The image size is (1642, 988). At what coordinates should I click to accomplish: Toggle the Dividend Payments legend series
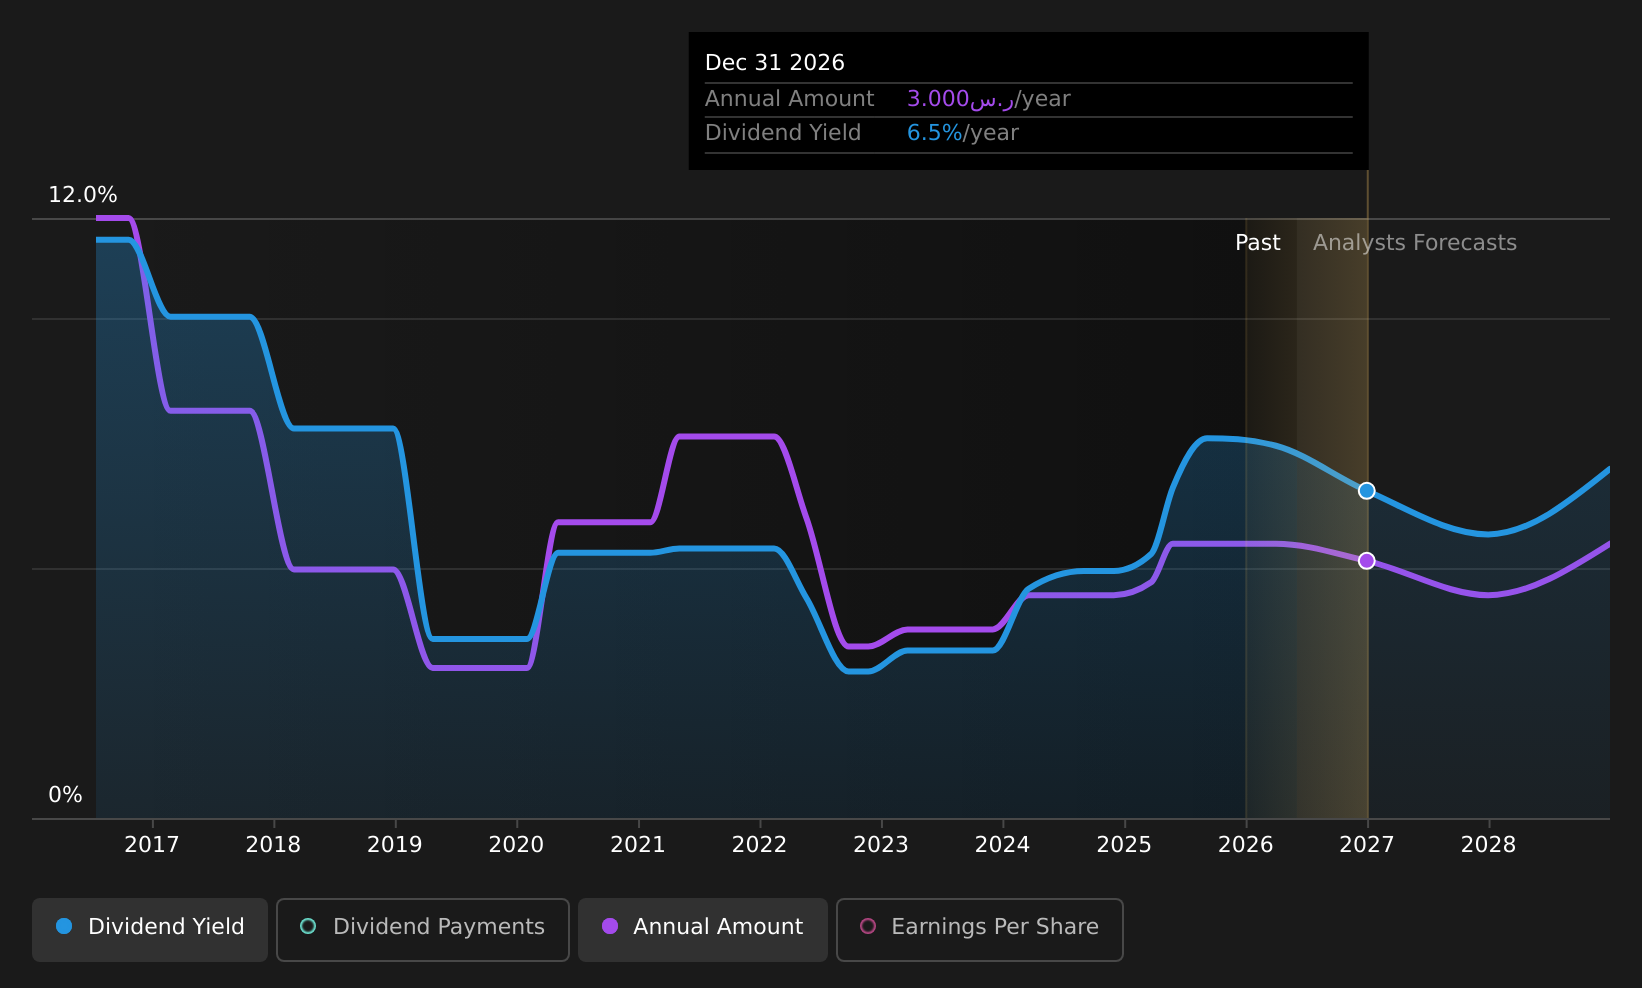423,930
